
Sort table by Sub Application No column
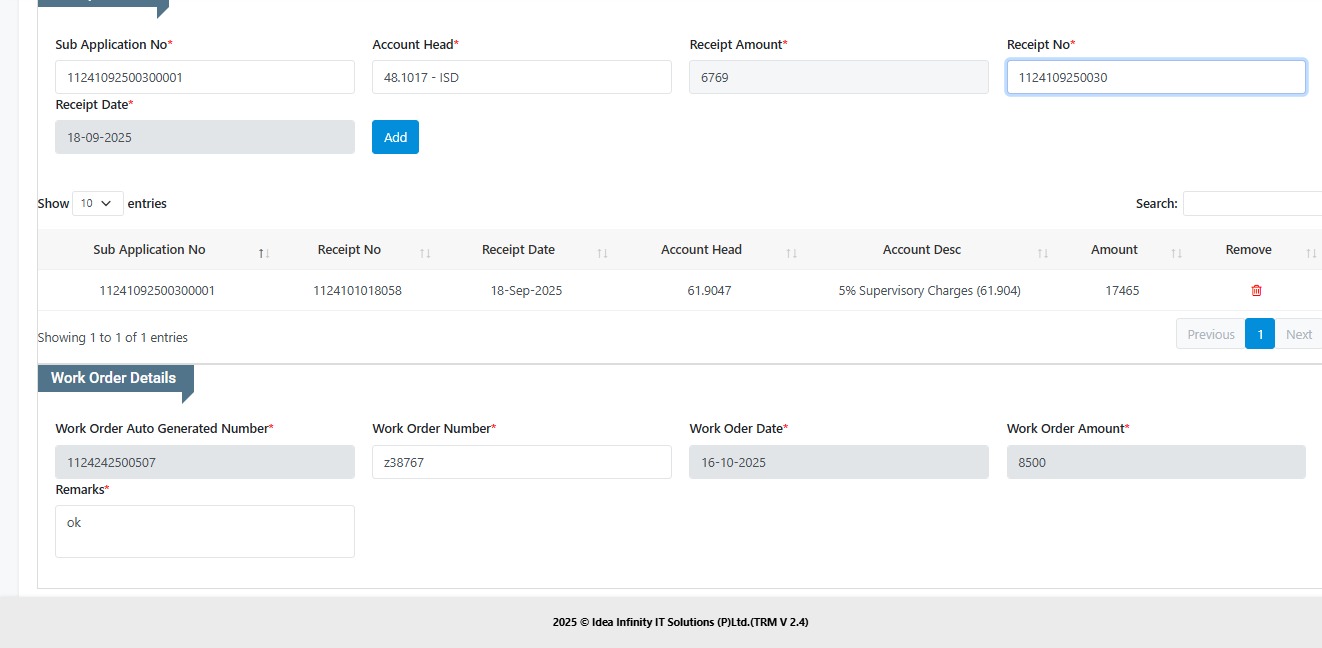(149, 250)
